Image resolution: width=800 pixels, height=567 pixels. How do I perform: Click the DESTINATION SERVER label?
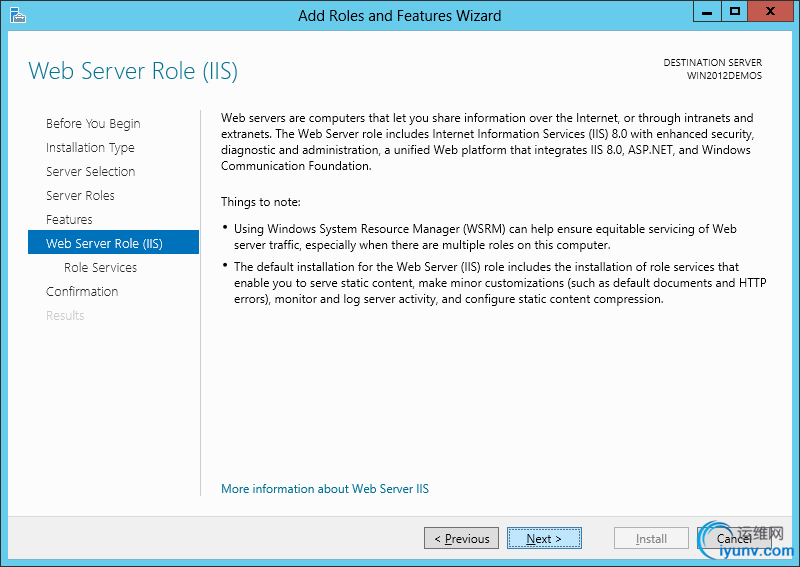(x=712, y=62)
